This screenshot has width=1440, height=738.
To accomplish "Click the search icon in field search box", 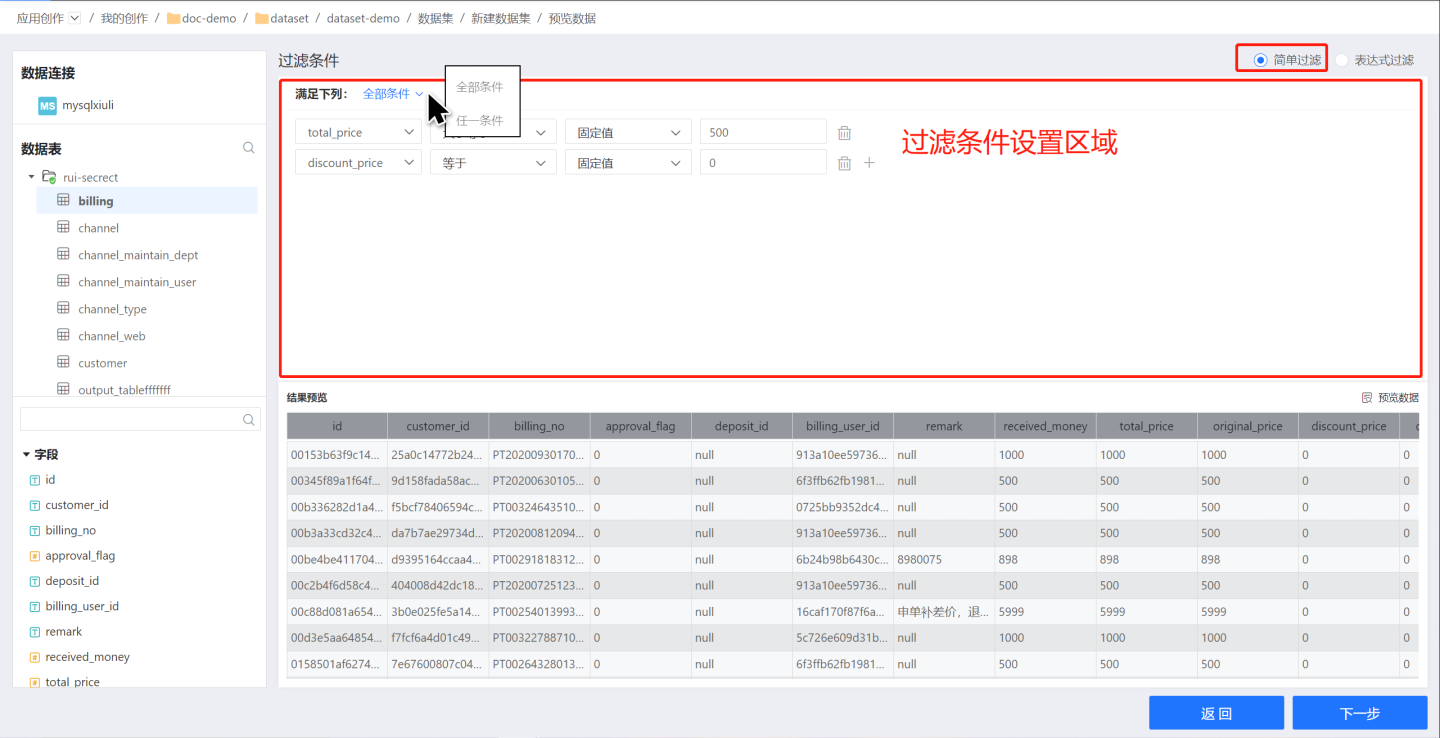I will click(x=249, y=420).
